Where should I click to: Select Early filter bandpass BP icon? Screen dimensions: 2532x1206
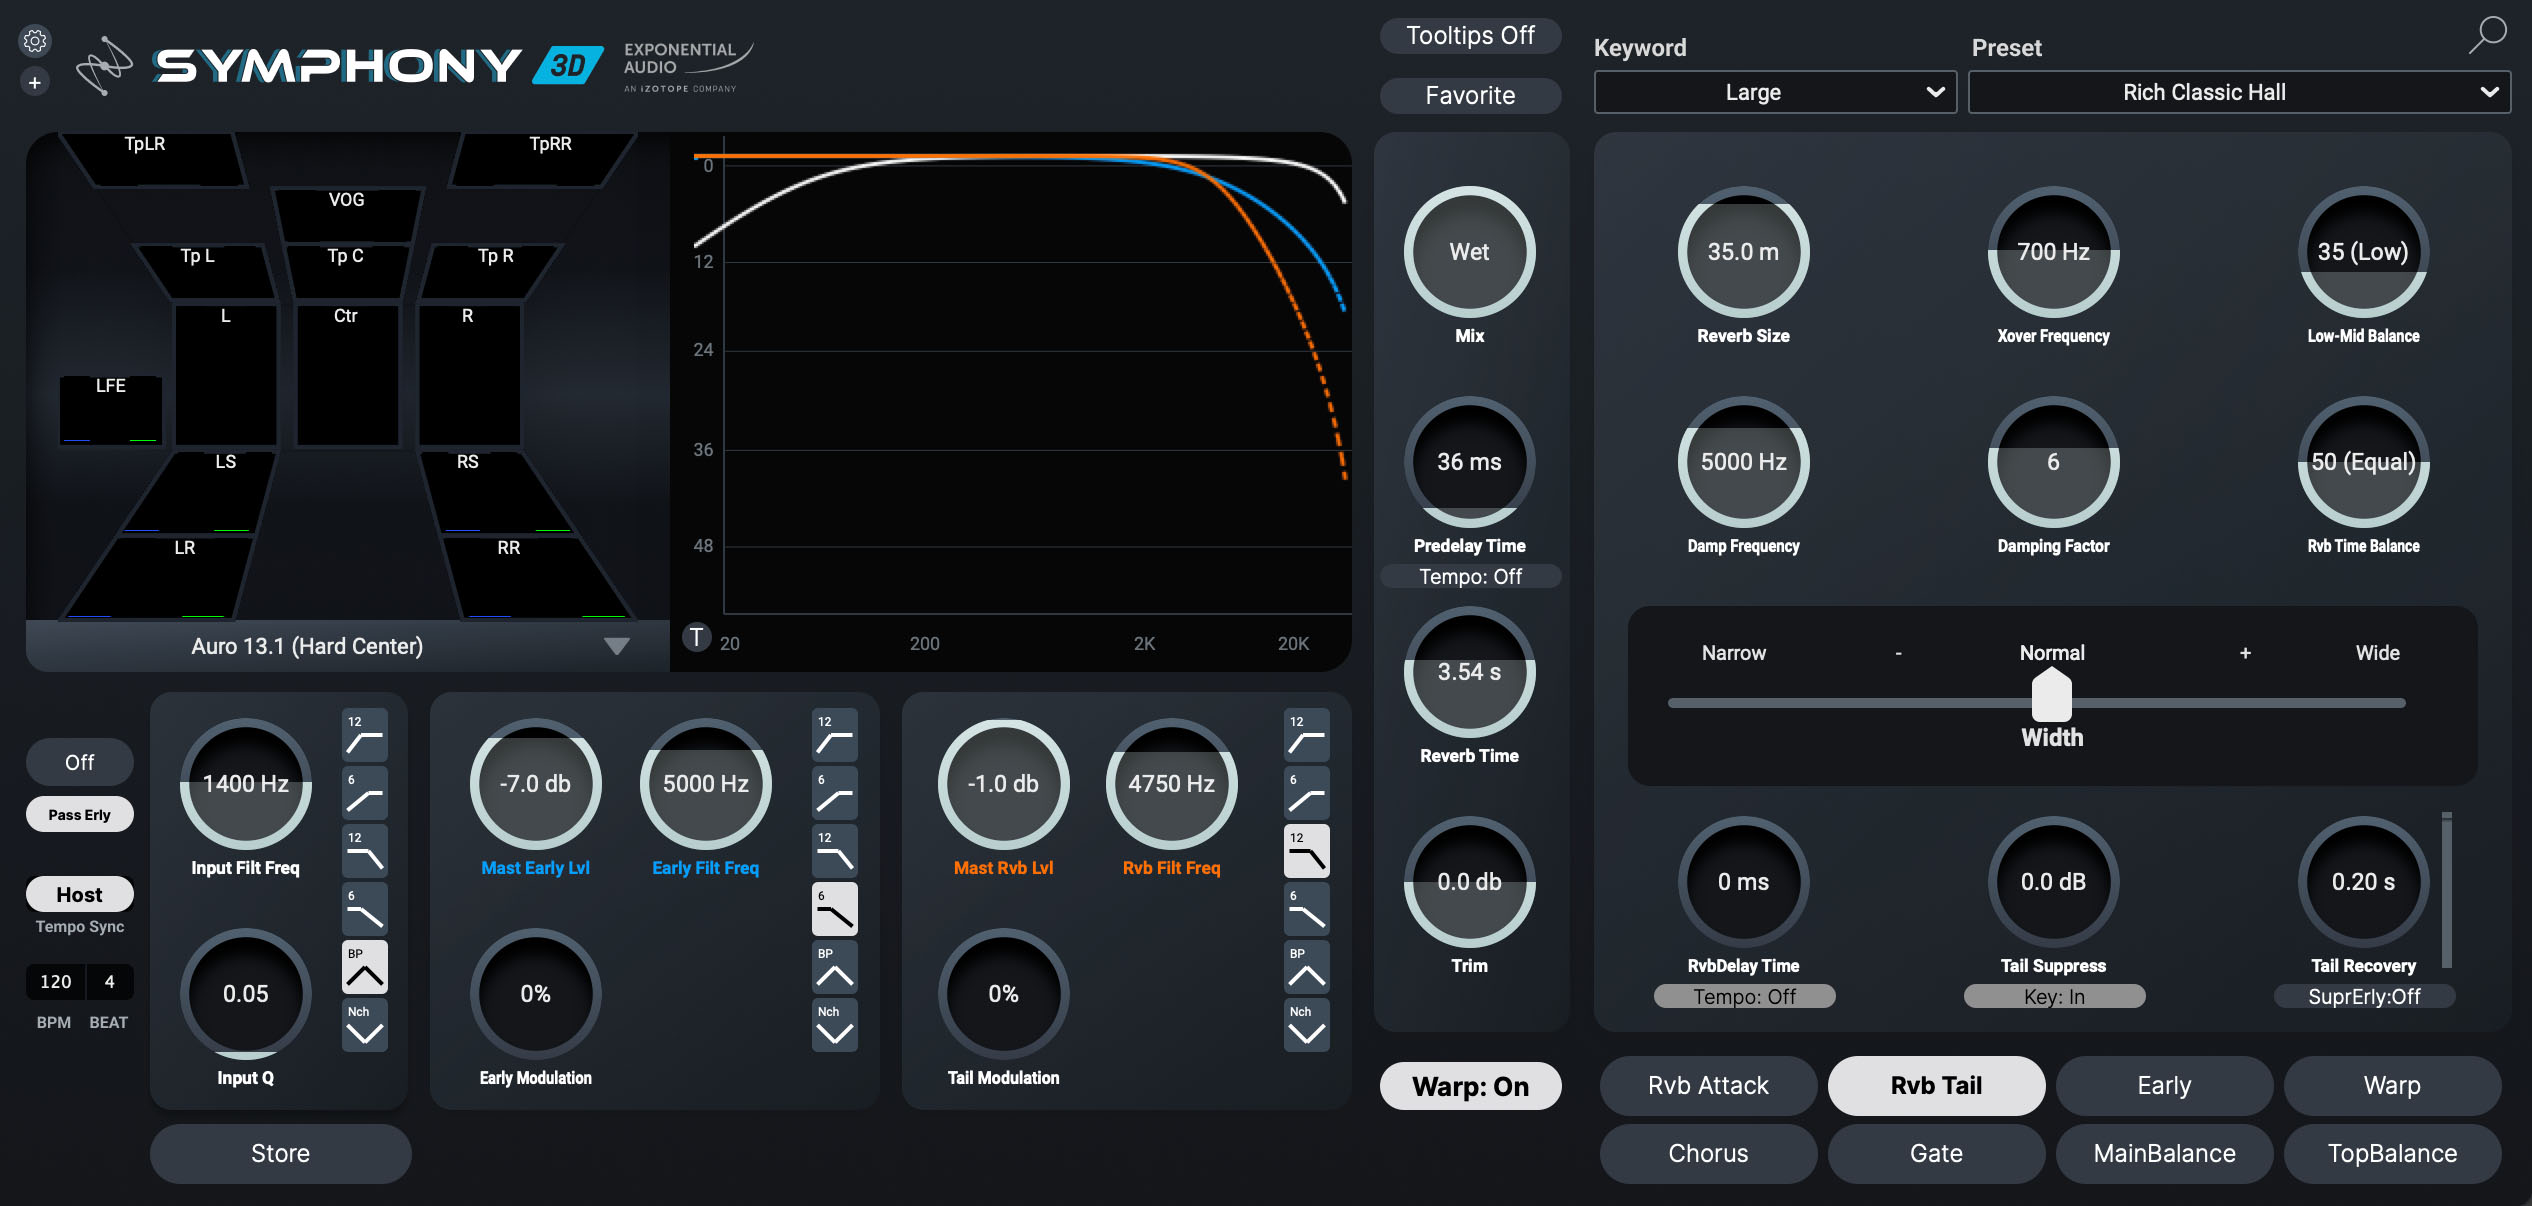tap(834, 967)
